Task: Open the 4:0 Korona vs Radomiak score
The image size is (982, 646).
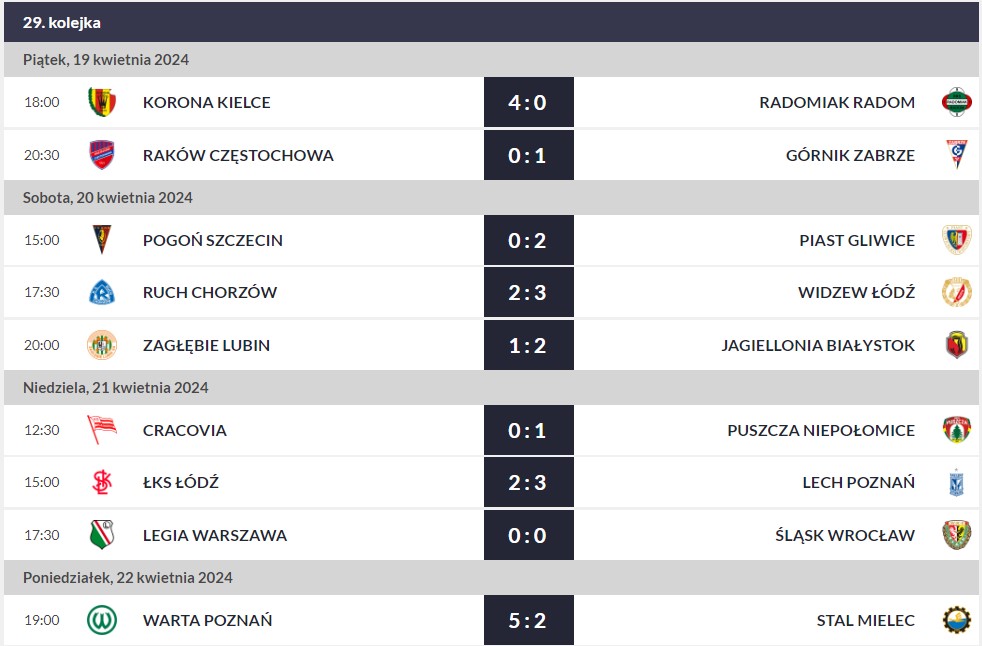Action: 528,102
